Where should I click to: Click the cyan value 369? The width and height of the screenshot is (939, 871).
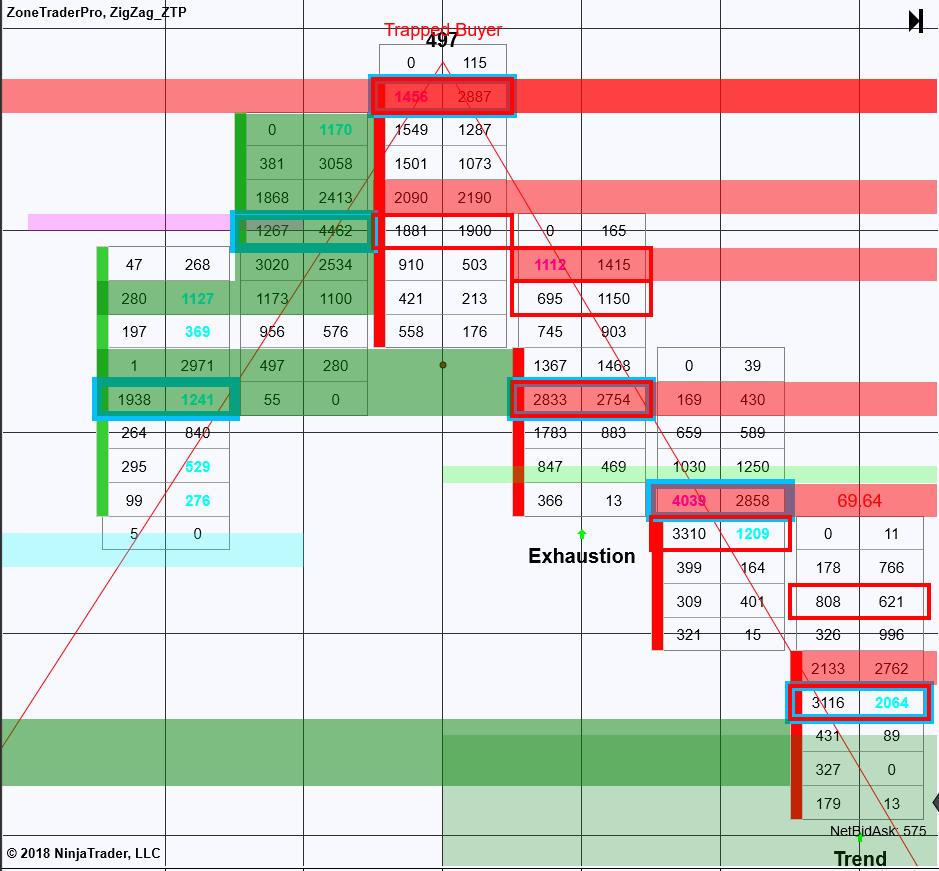pyautogui.click(x=198, y=332)
